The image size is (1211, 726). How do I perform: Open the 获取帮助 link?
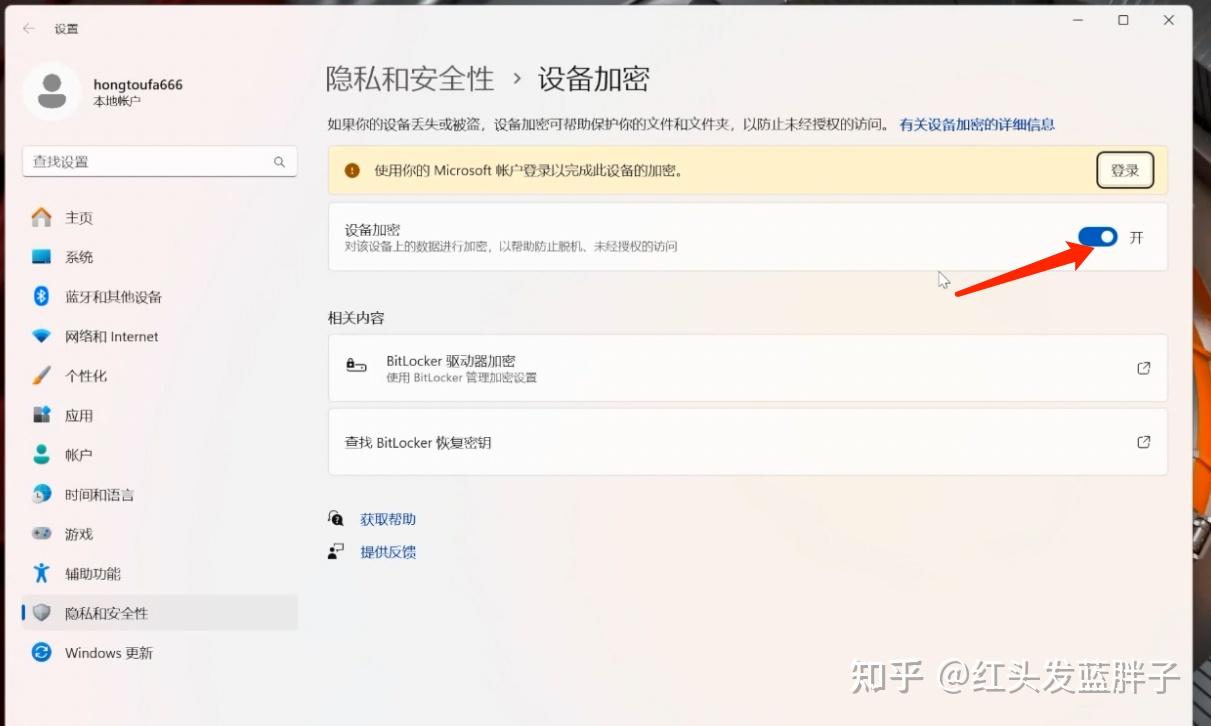click(x=388, y=519)
